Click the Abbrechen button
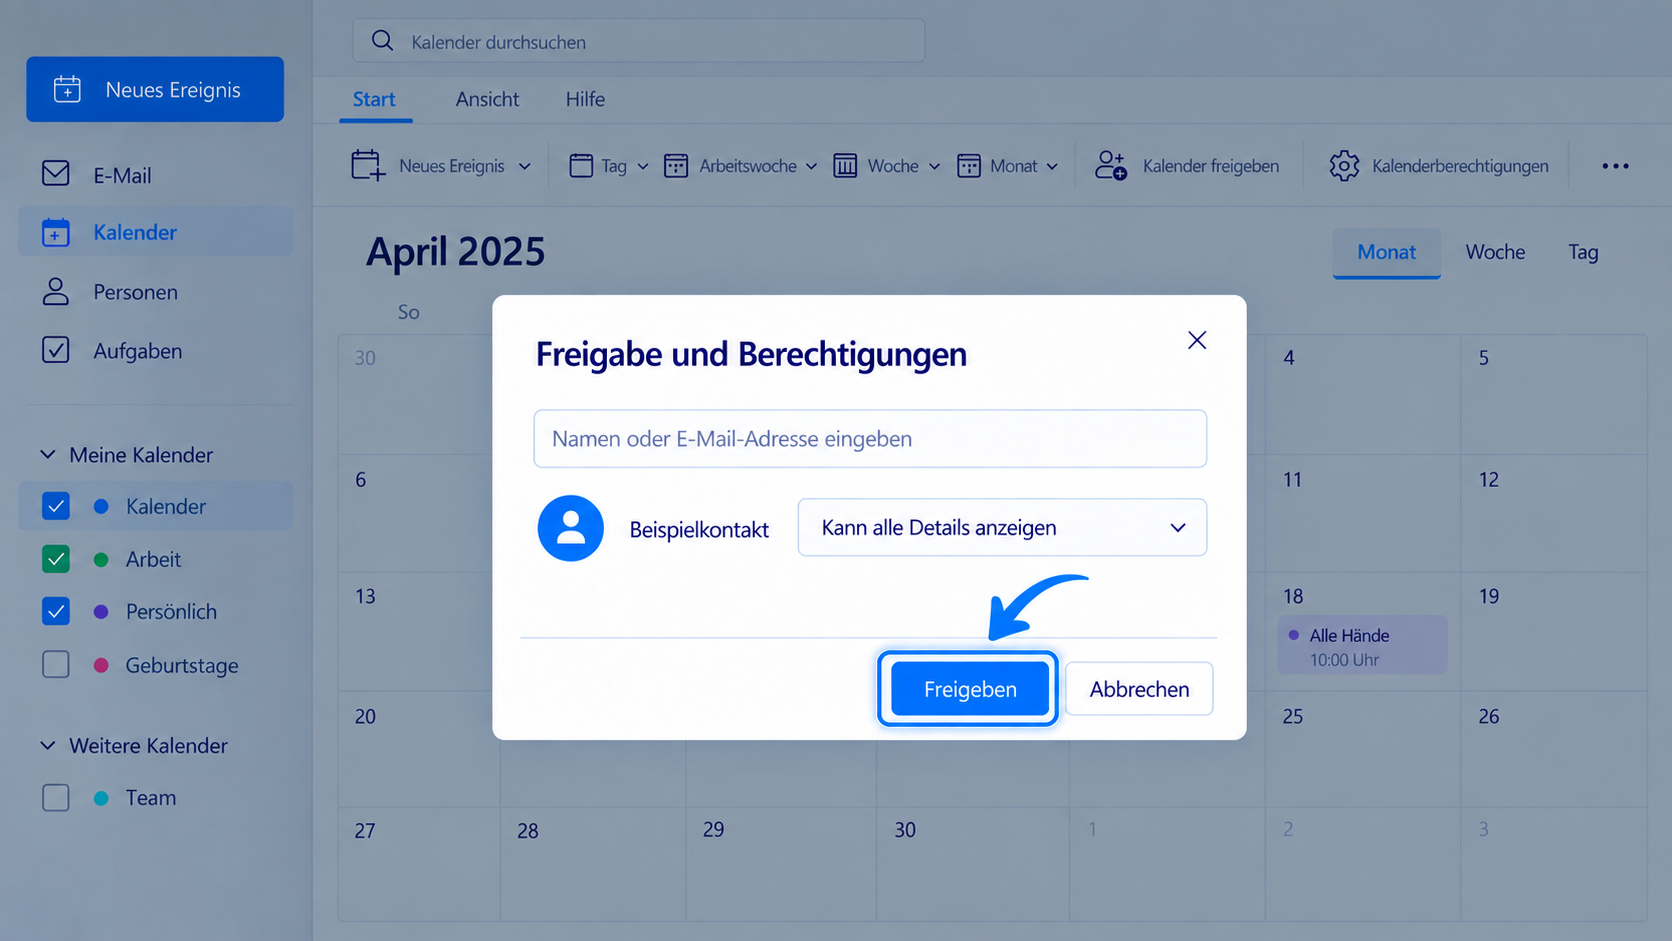This screenshot has width=1672, height=941. tap(1139, 689)
